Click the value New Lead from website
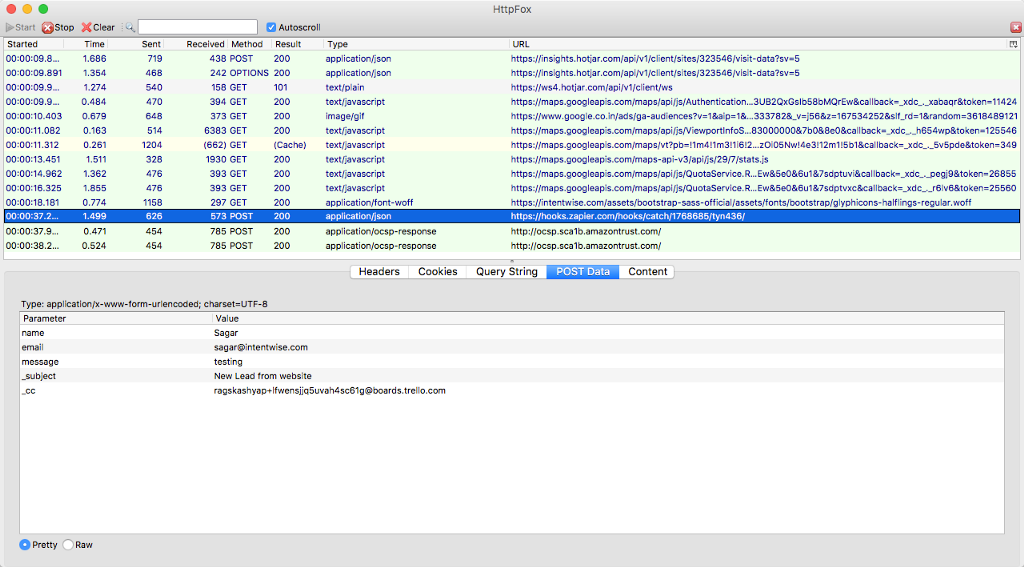Image resolution: width=1024 pixels, height=567 pixels. click(x=263, y=376)
